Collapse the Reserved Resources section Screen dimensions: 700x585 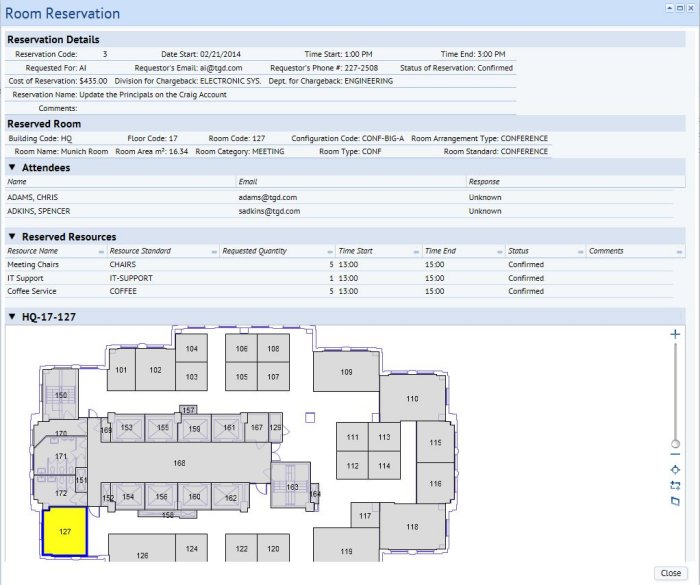coord(12,237)
